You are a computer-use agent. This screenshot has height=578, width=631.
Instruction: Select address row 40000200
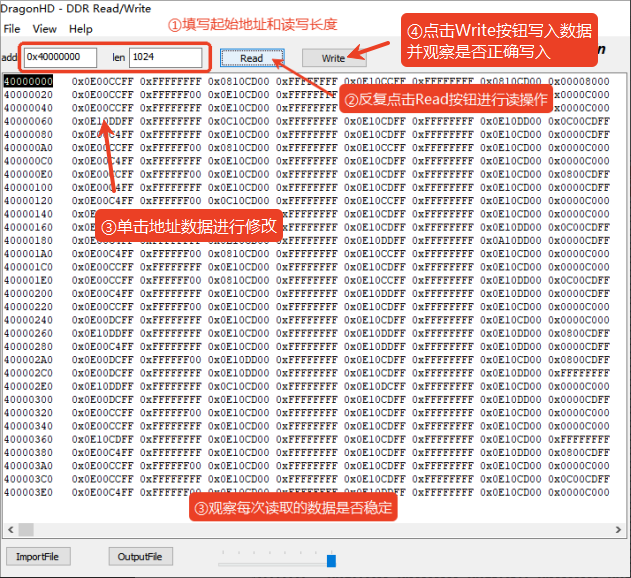coord(28,294)
